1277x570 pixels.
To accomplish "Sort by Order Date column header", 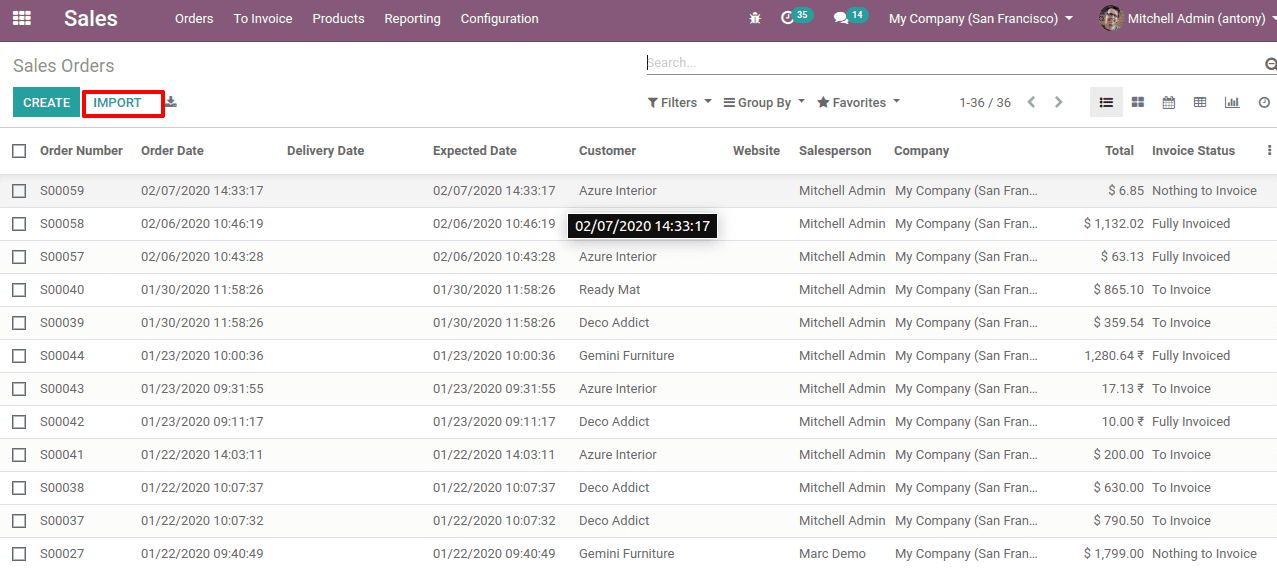I will [172, 151].
